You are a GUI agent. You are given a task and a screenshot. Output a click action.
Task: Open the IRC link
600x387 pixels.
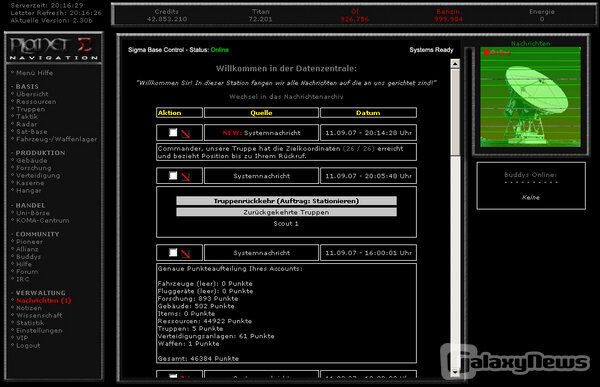point(22,279)
